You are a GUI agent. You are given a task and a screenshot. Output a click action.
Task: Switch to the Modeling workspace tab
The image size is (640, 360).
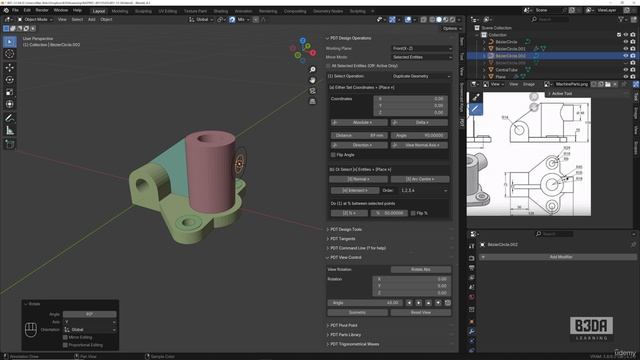[120, 11]
